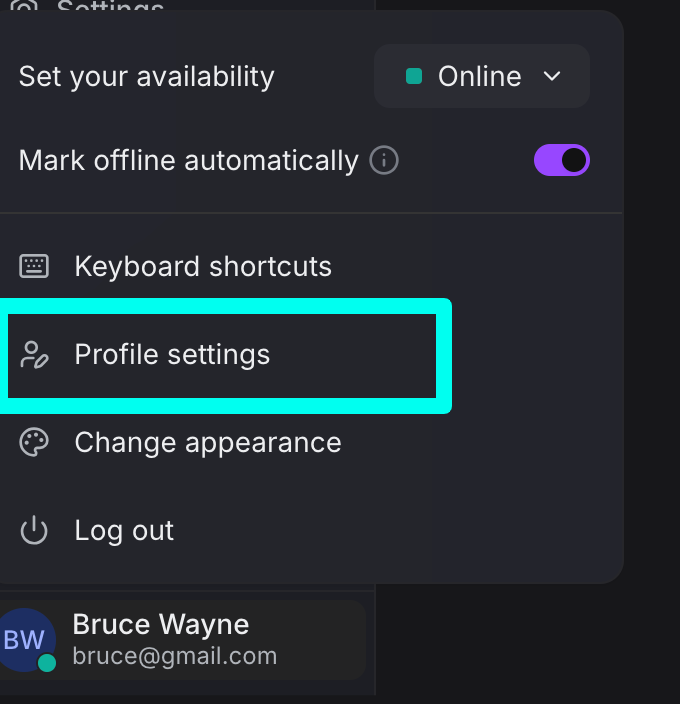Screen dimensions: 680x704
Task: Click the BW avatar circle
Action: click(x=24, y=640)
